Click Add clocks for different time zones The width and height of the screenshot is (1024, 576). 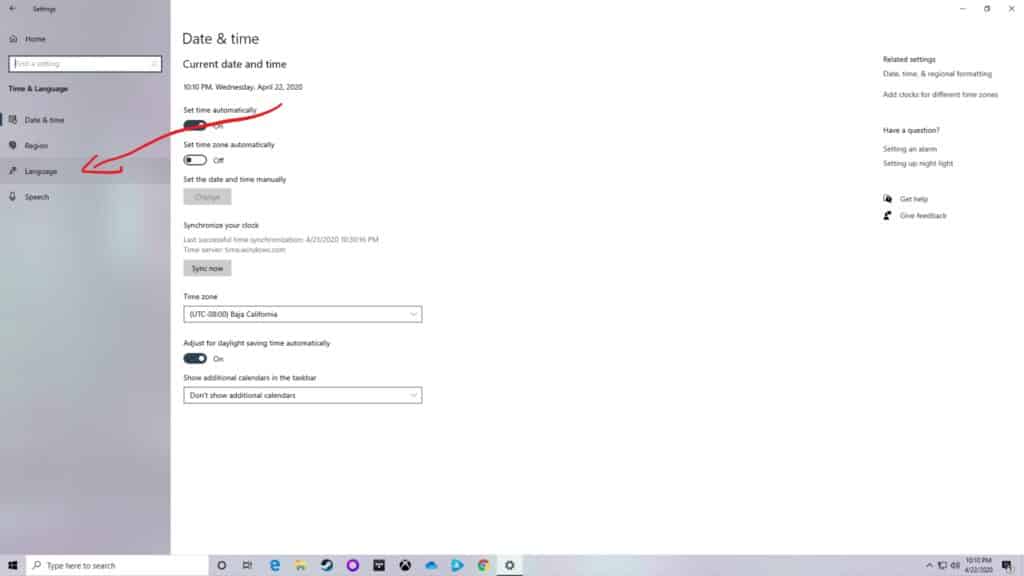pyautogui.click(x=940, y=94)
